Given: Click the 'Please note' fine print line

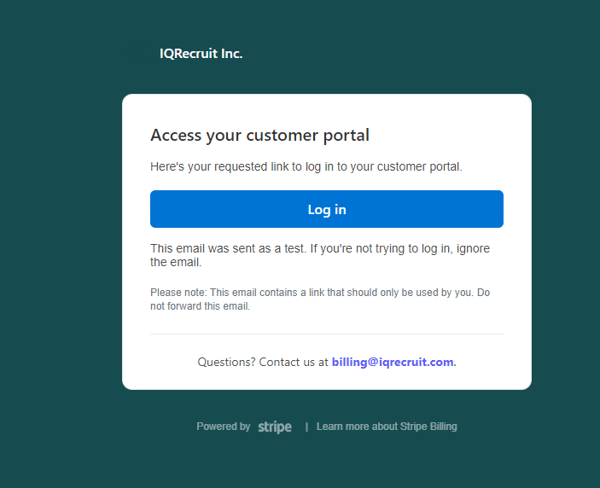Looking at the screenshot, I should (300, 292).
